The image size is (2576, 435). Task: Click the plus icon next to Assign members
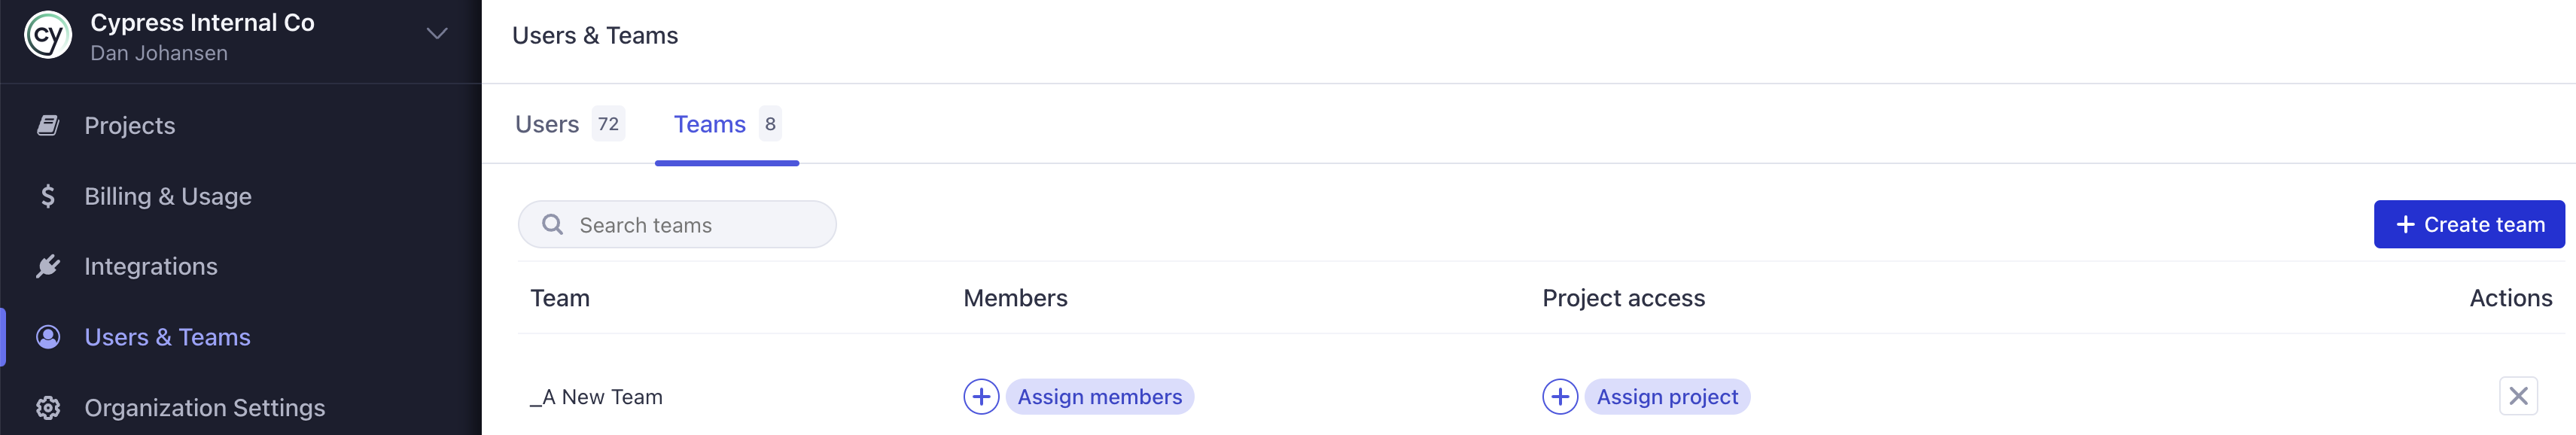pyautogui.click(x=981, y=396)
